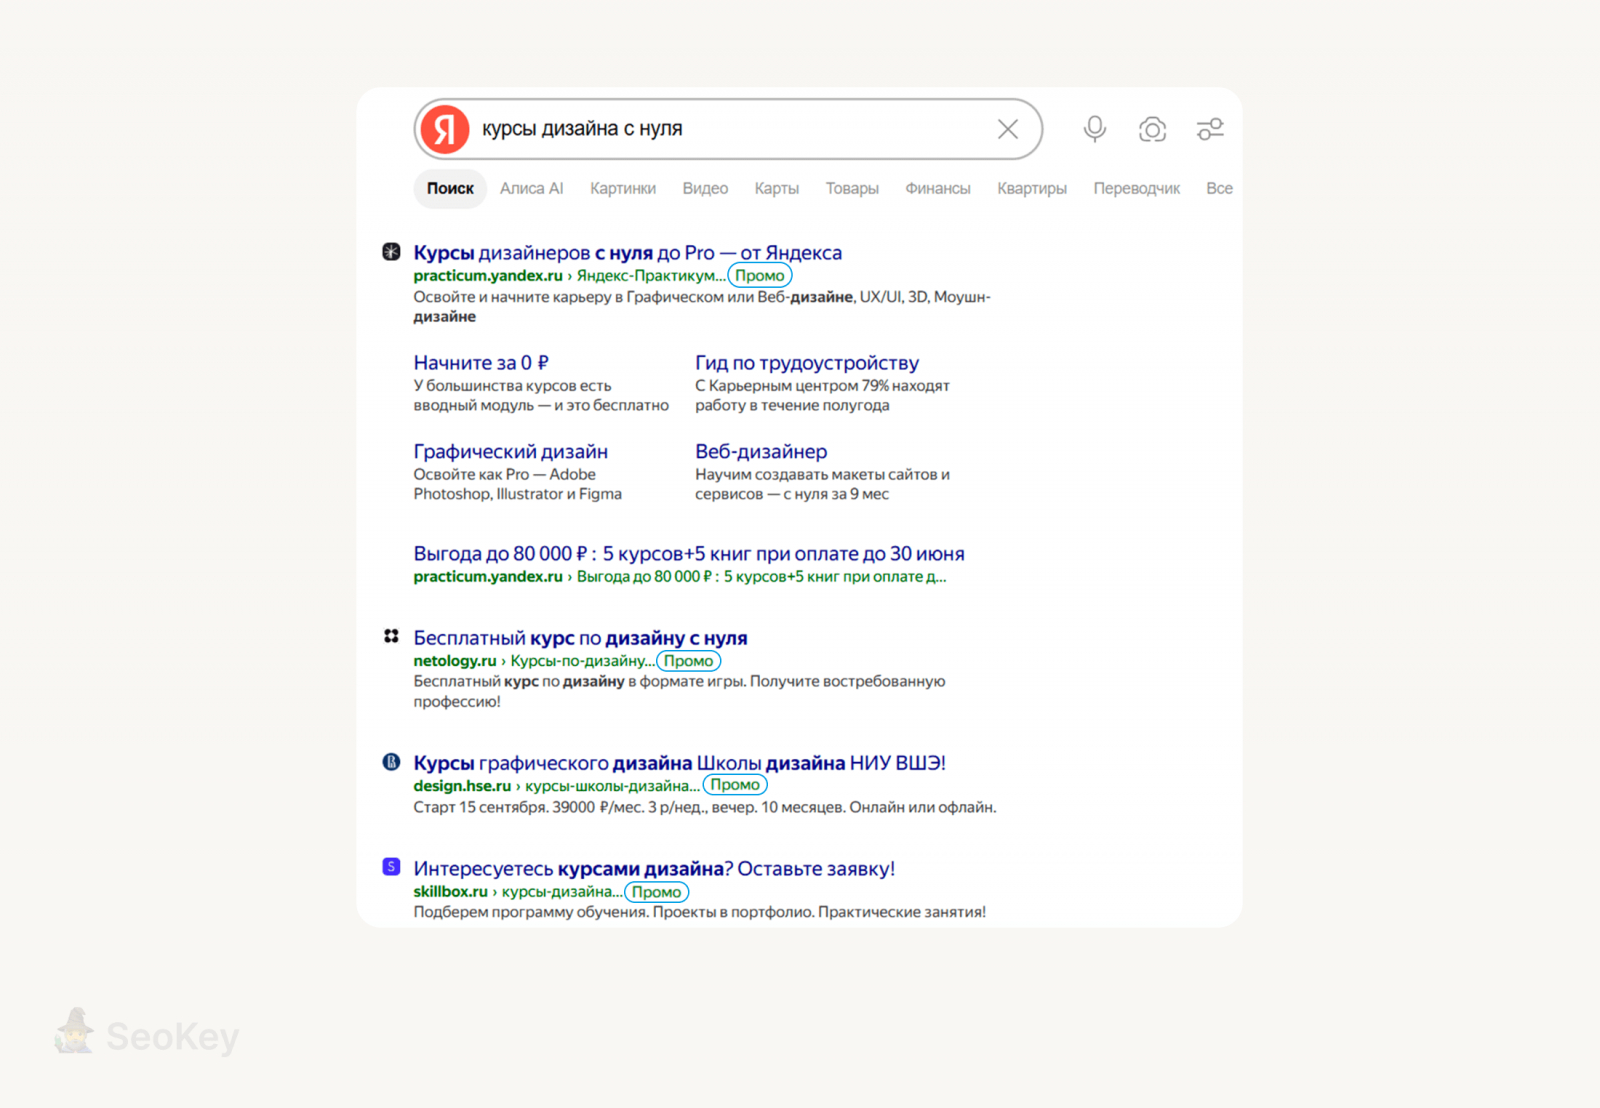The width and height of the screenshot is (1600, 1108).
Task: Click the 'Курсы-по-дизайну...' breadcrumb on Netology result
Action: pyautogui.click(x=583, y=661)
